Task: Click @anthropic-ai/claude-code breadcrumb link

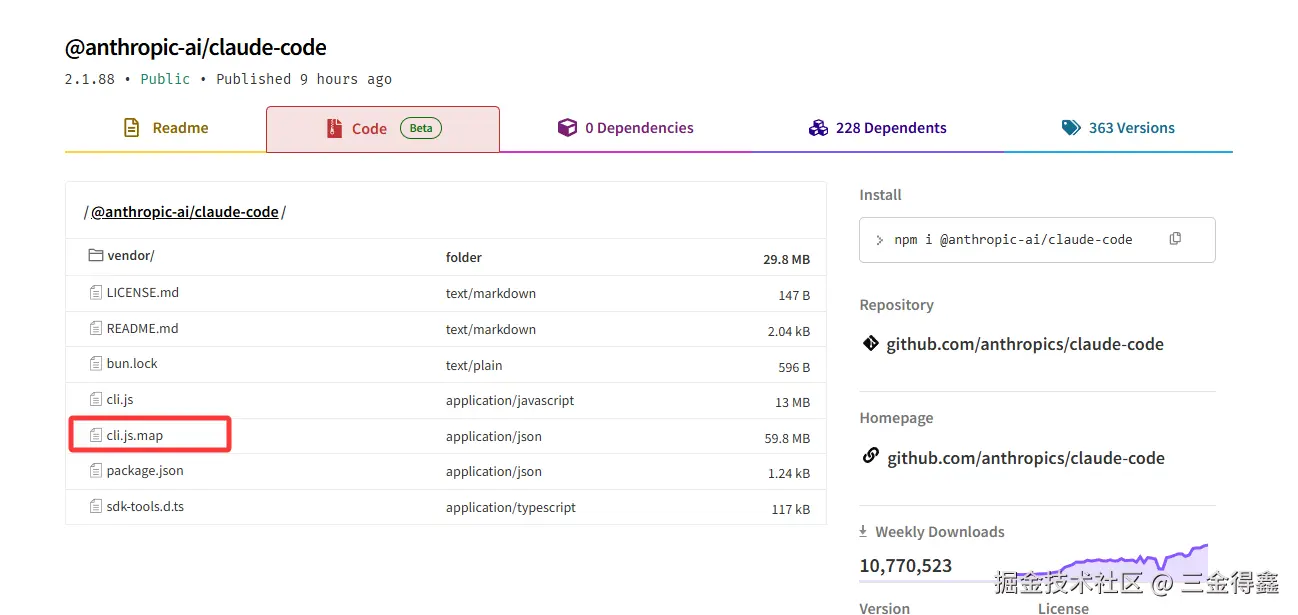Action: click(185, 212)
